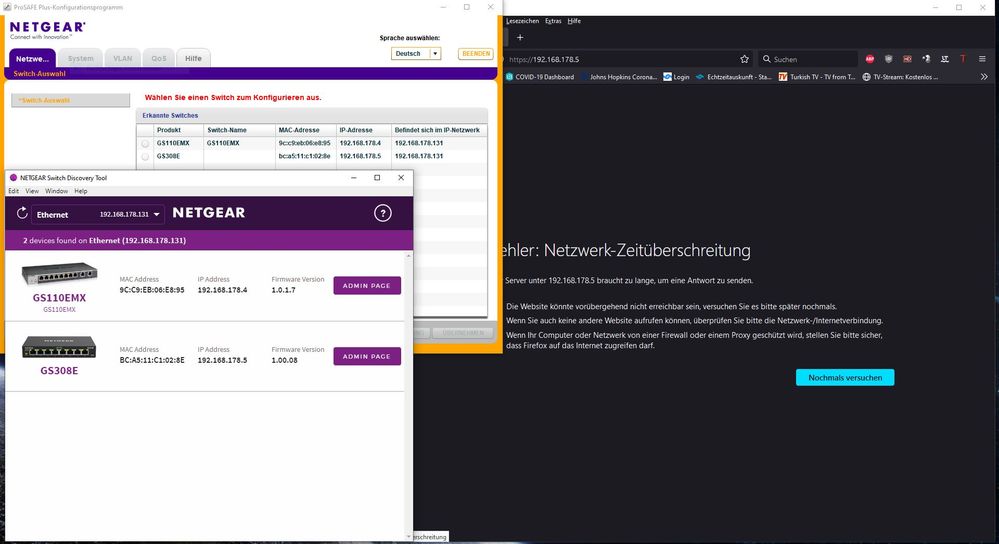Open ADMIN PAGE for GS110EMX
The image size is (999, 544).
point(367,285)
